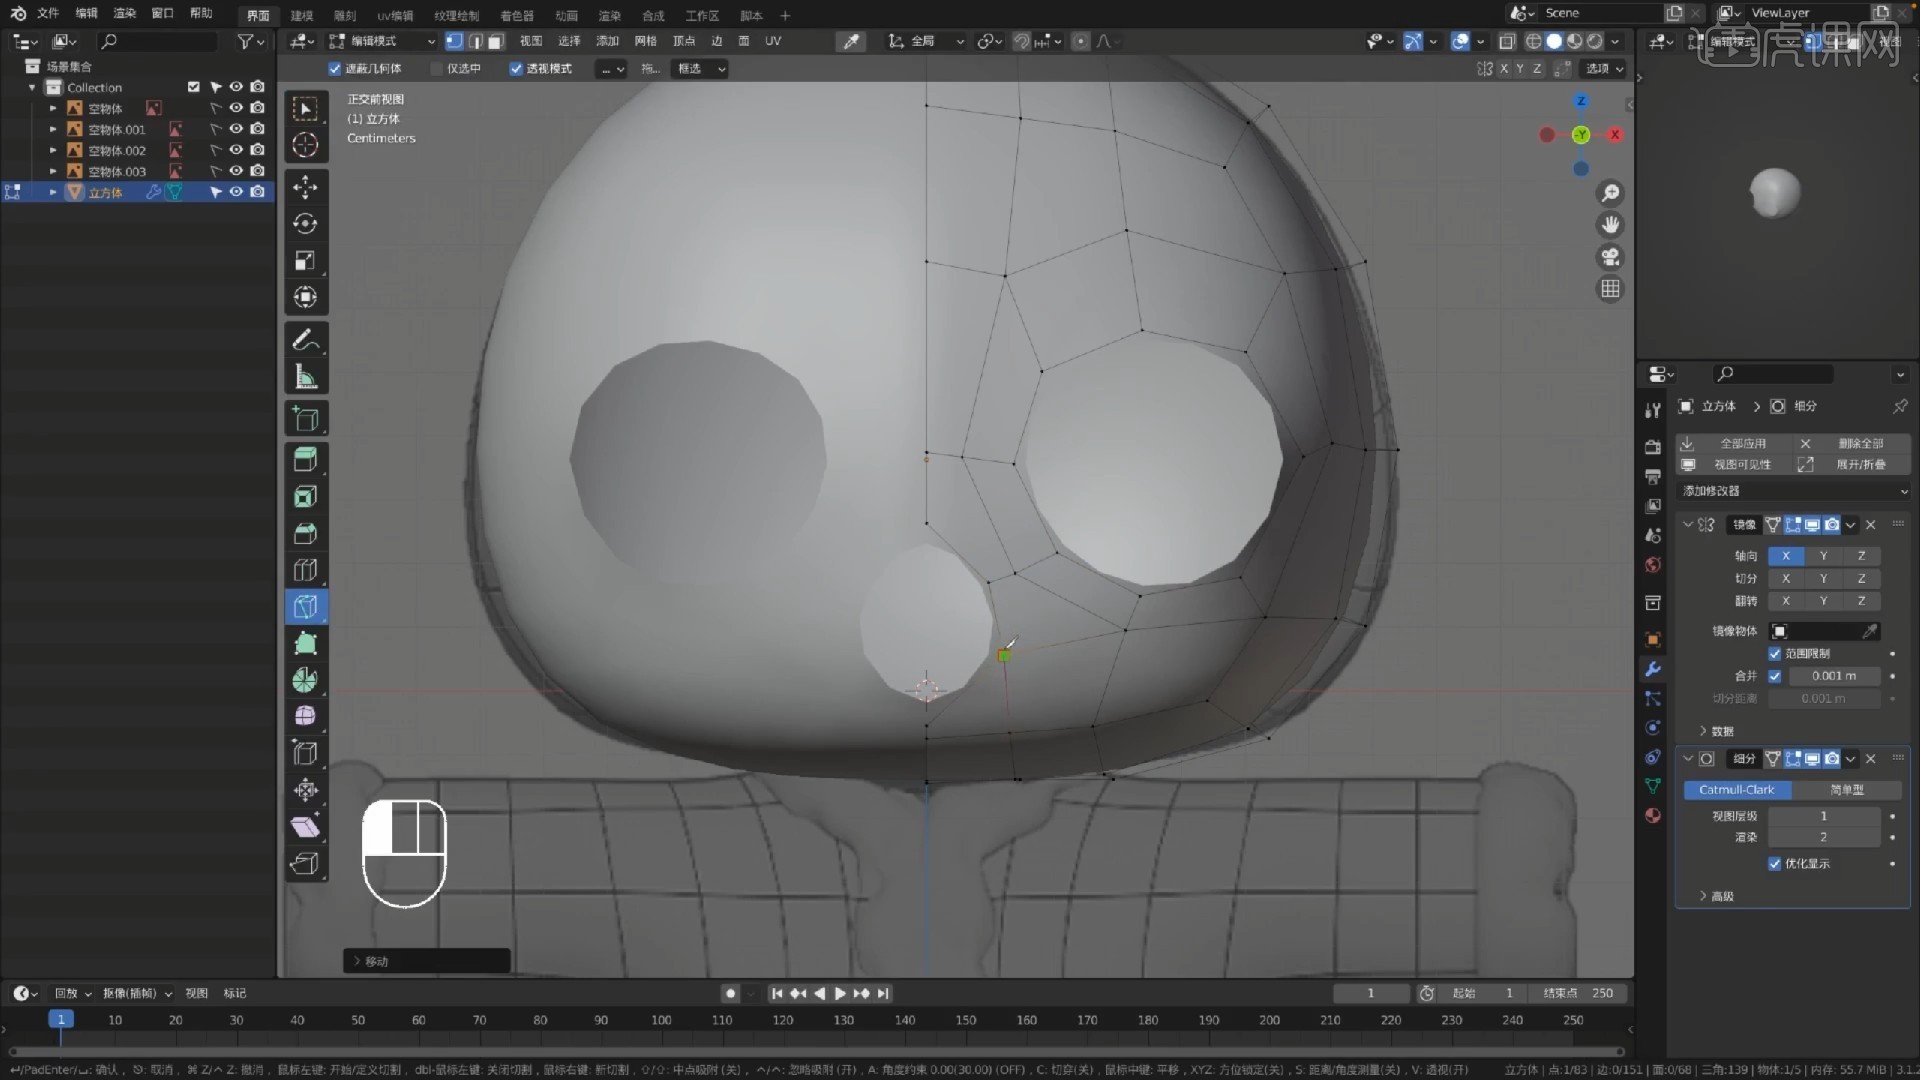Select the Add Cube tool

coord(306,419)
